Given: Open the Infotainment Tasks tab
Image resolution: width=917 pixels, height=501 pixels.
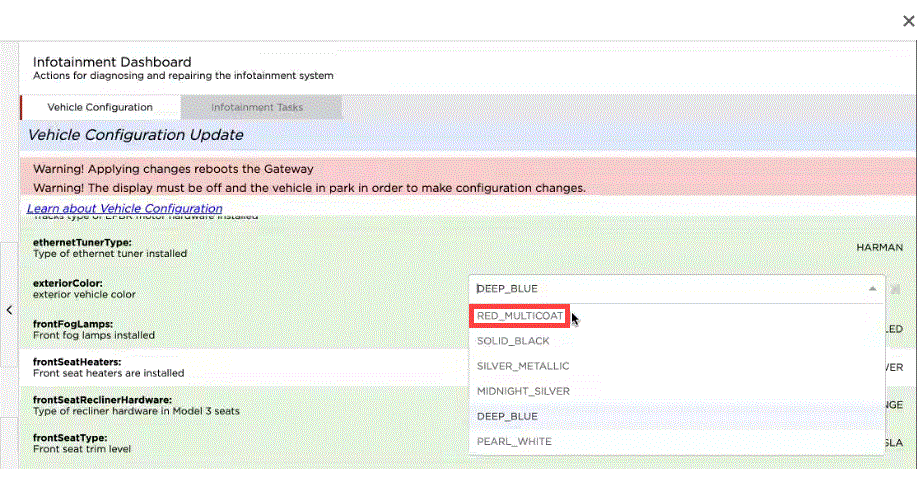Looking at the screenshot, I should (x=257, y=107).
